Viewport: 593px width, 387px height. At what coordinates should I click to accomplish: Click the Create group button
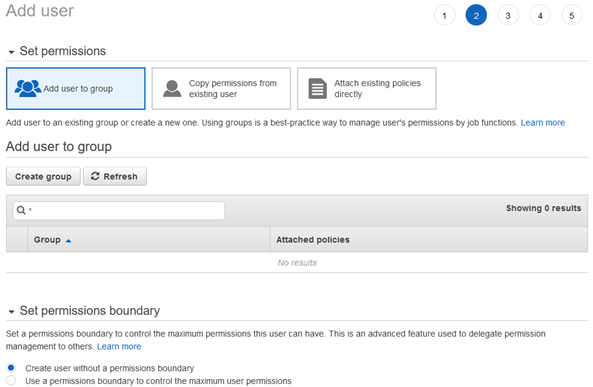coord(43,176)
